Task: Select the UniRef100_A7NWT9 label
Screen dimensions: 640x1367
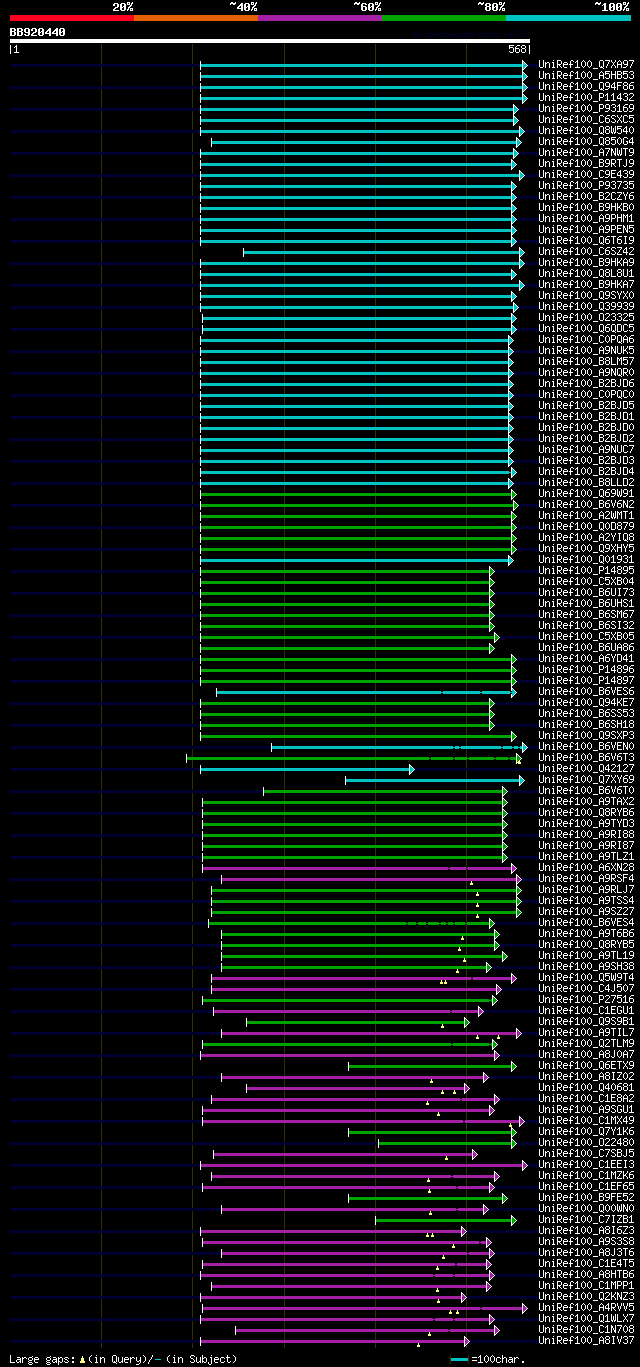Action: coord(586,152)
